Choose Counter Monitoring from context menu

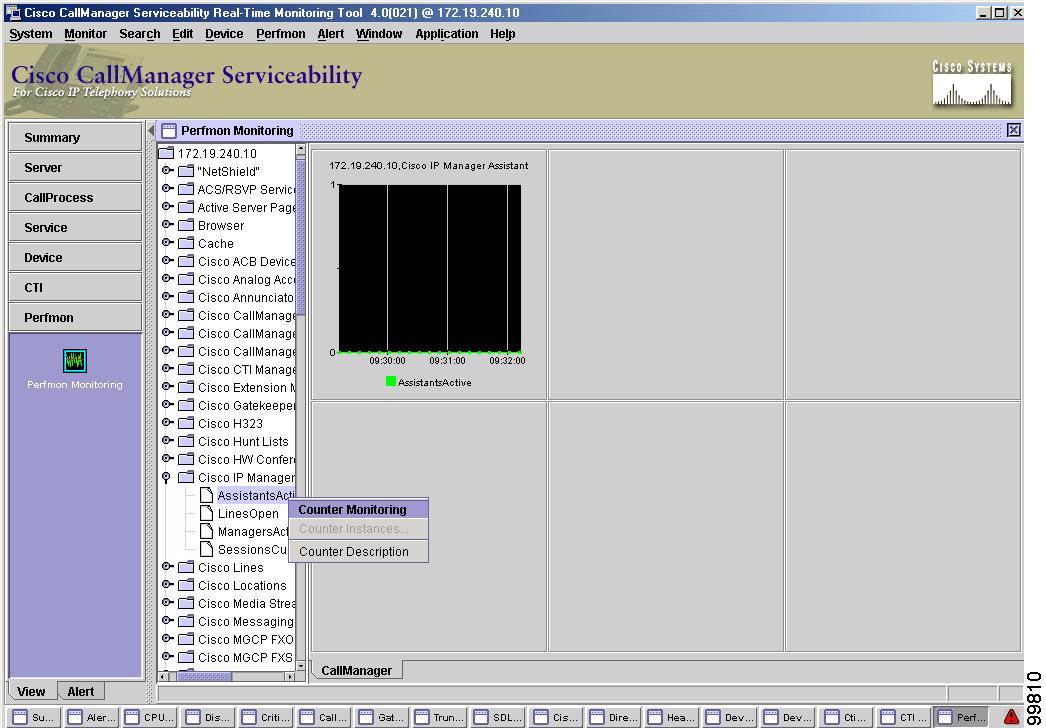tap(358, 509)
